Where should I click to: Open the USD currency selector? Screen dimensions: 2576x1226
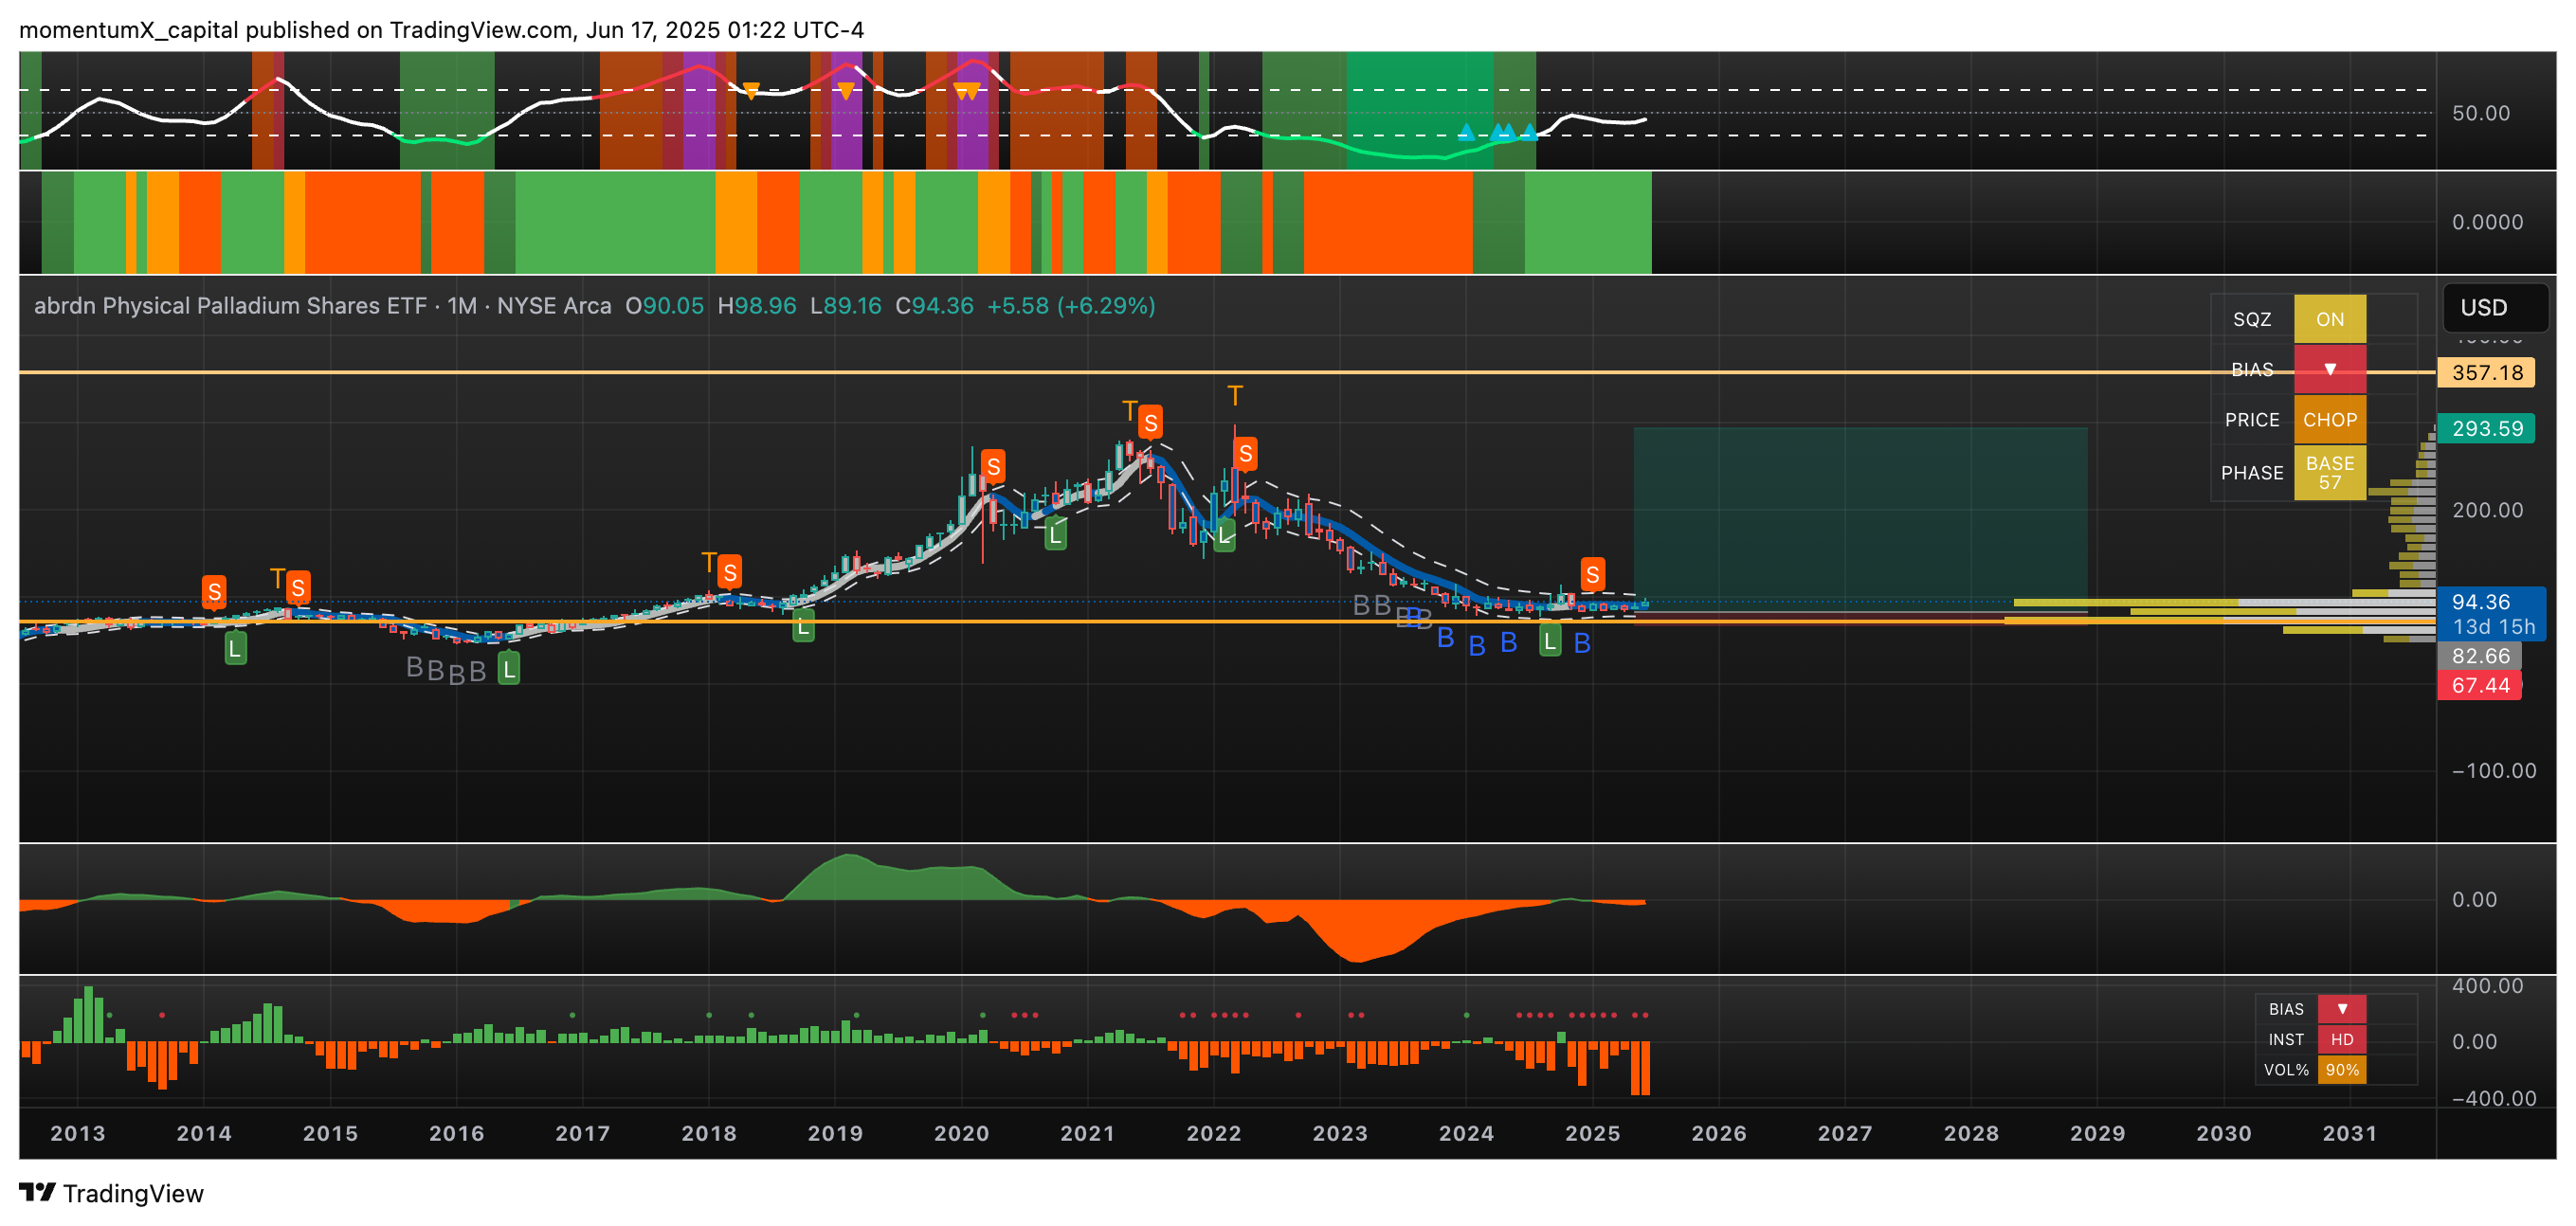click(x=2494, y=307)
